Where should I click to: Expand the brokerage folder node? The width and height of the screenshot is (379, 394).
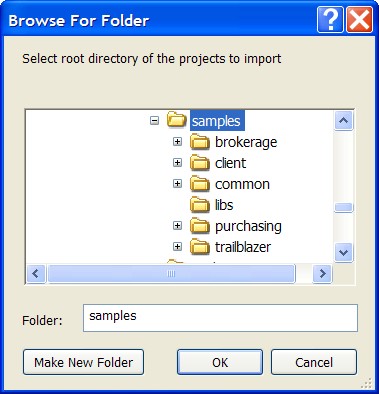click(177, 142)
